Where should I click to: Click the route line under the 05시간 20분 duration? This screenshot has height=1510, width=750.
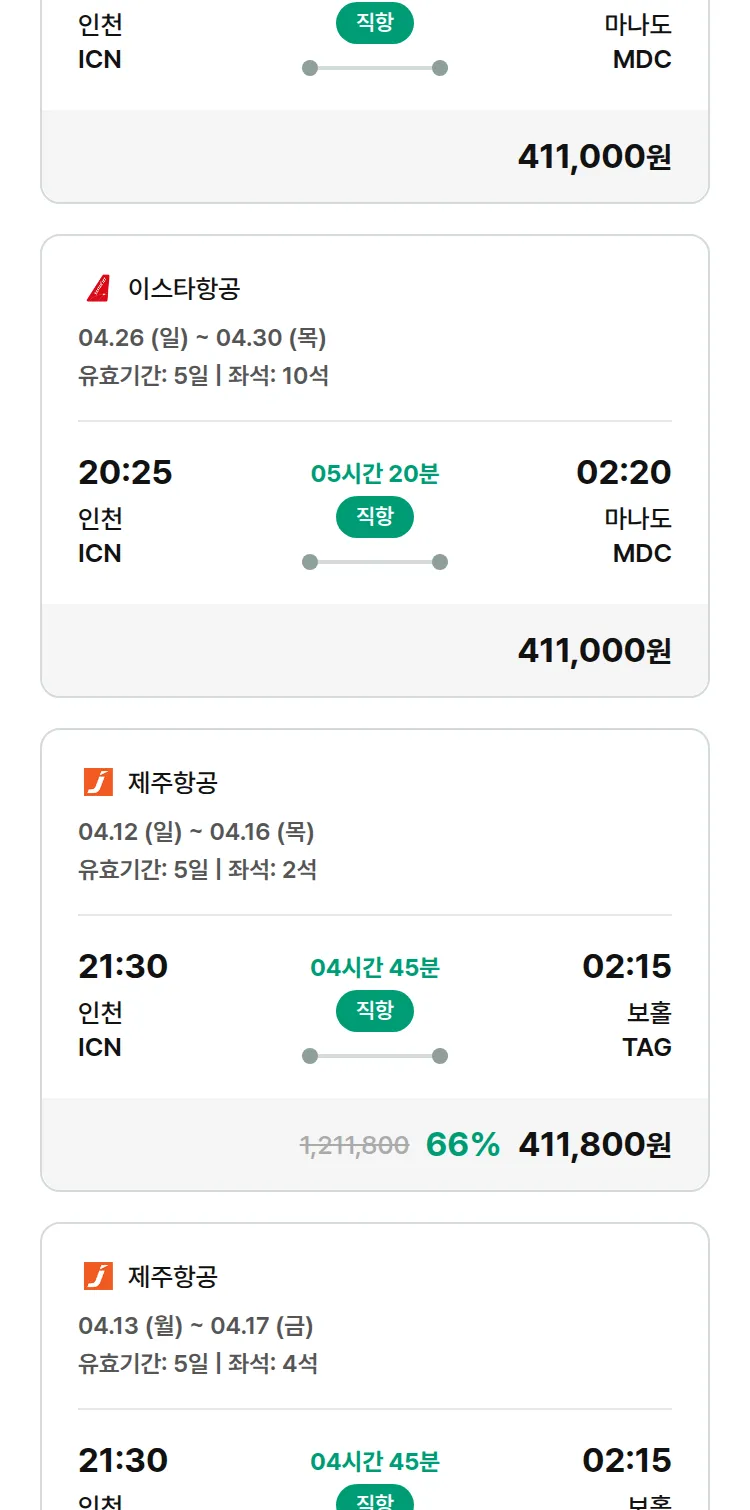tap(375, 562)
